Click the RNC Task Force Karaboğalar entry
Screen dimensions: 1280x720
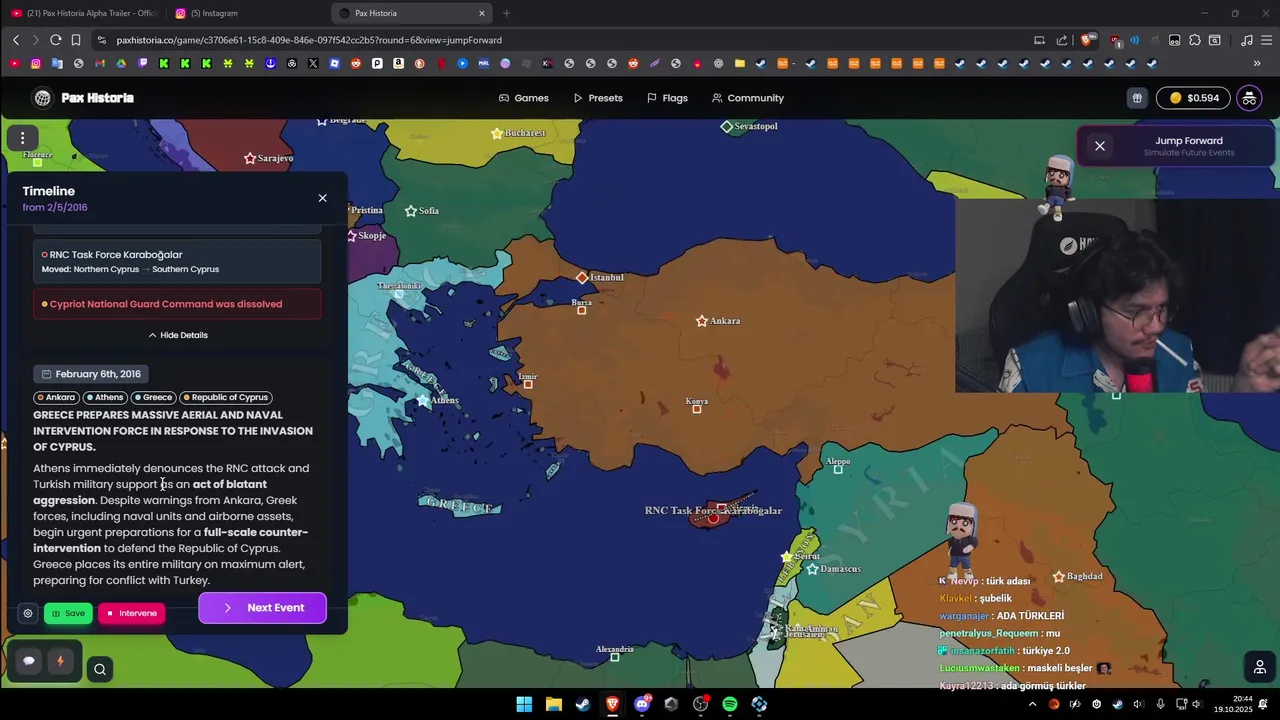pyautogui.click(x=177, y=261)
